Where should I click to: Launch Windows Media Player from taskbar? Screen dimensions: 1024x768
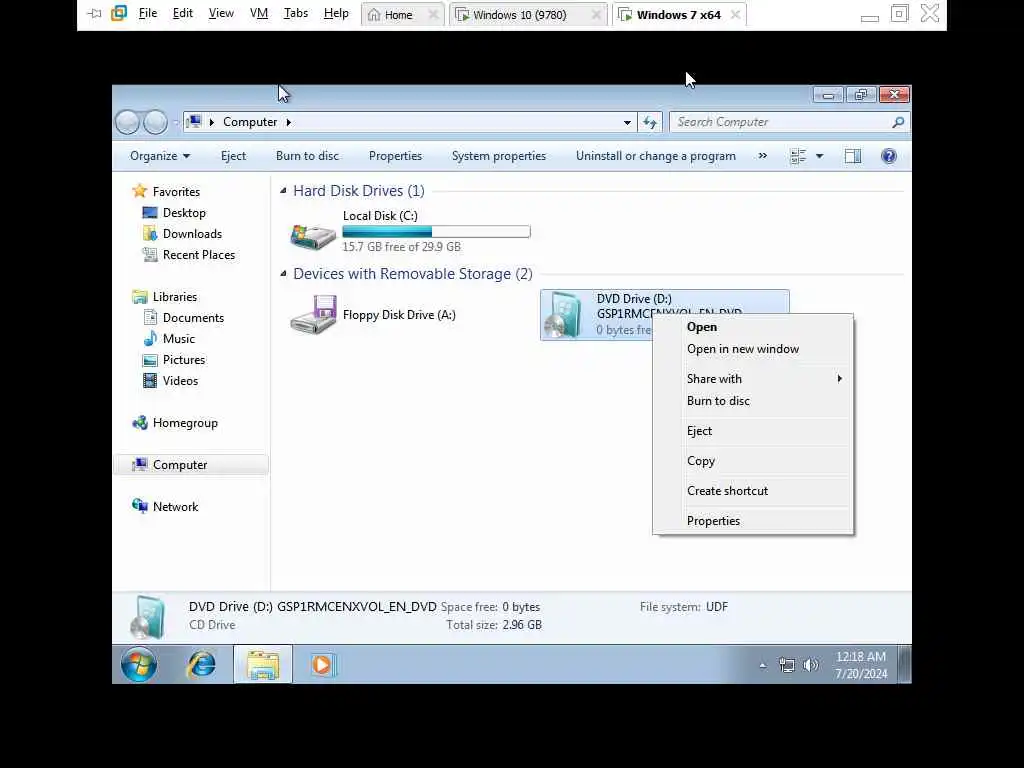[322, 665]
